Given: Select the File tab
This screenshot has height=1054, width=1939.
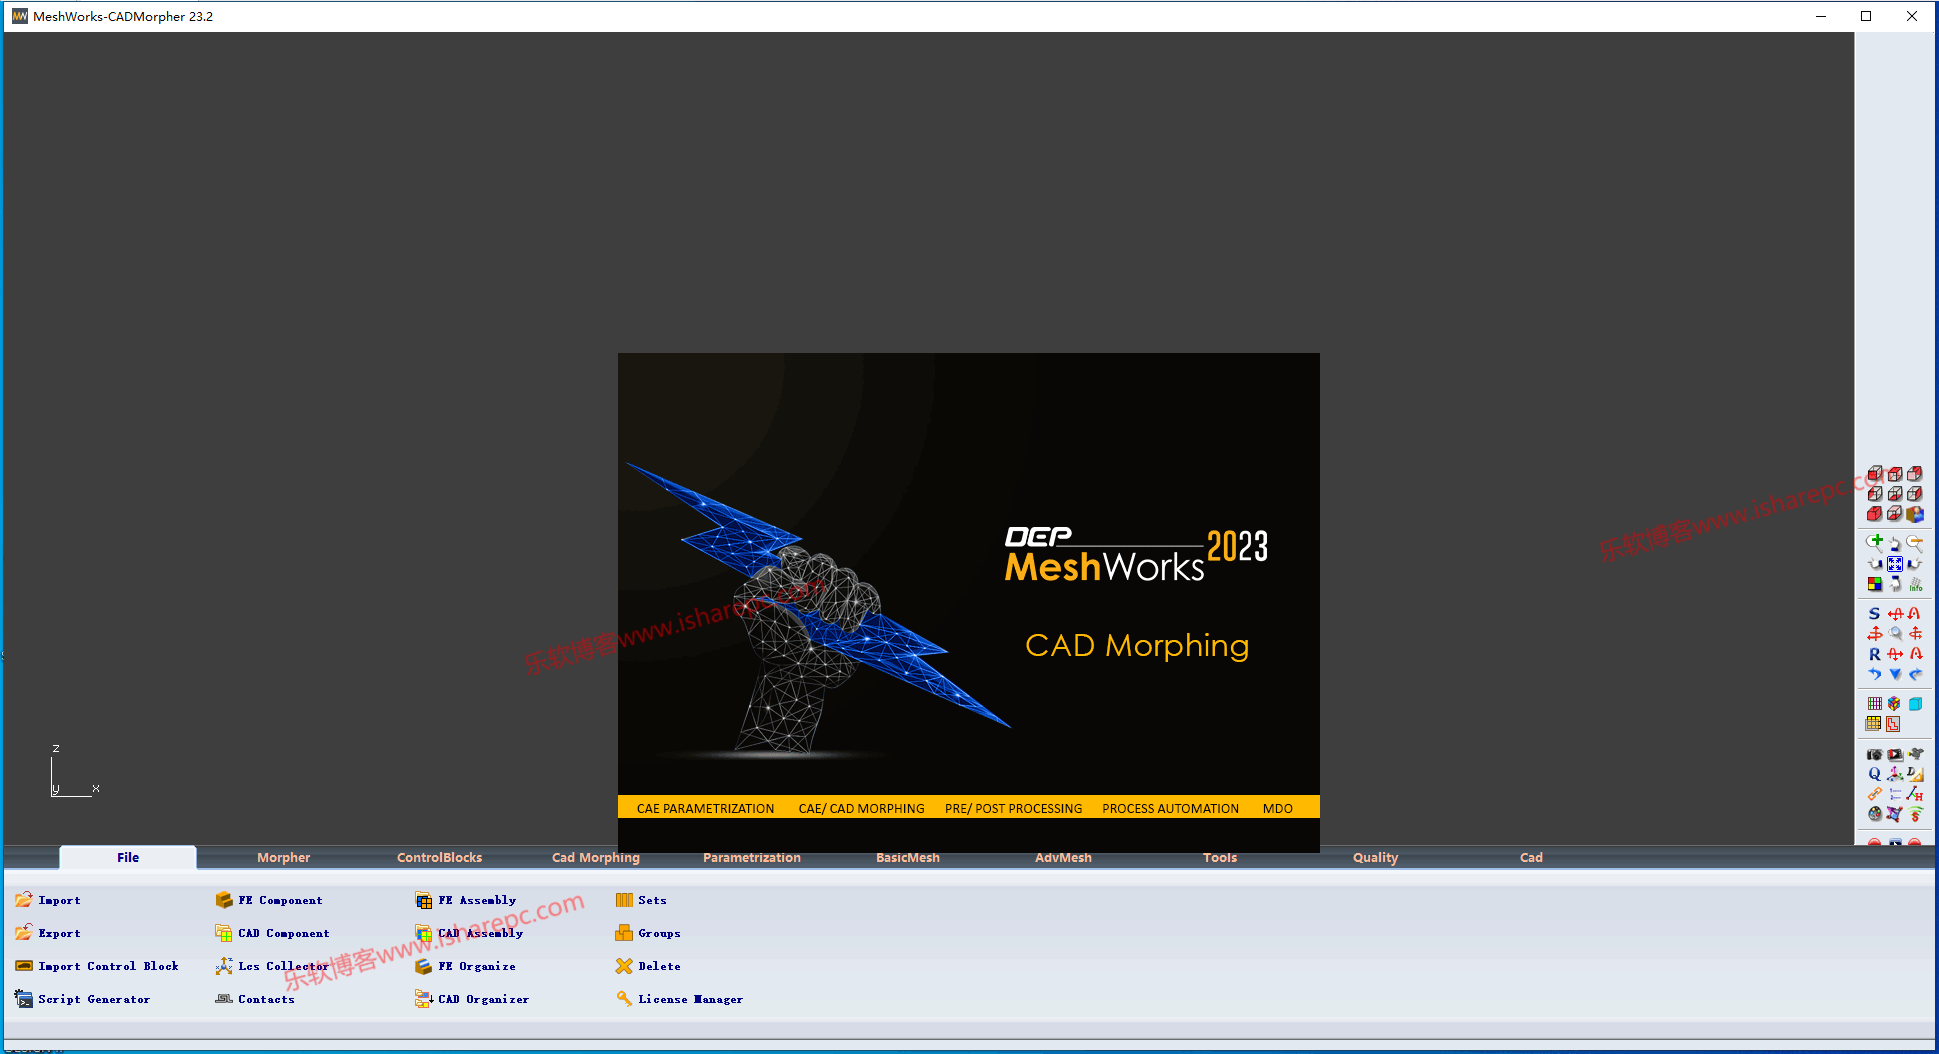Looking at the screenshot, I should tap(128, 857).
